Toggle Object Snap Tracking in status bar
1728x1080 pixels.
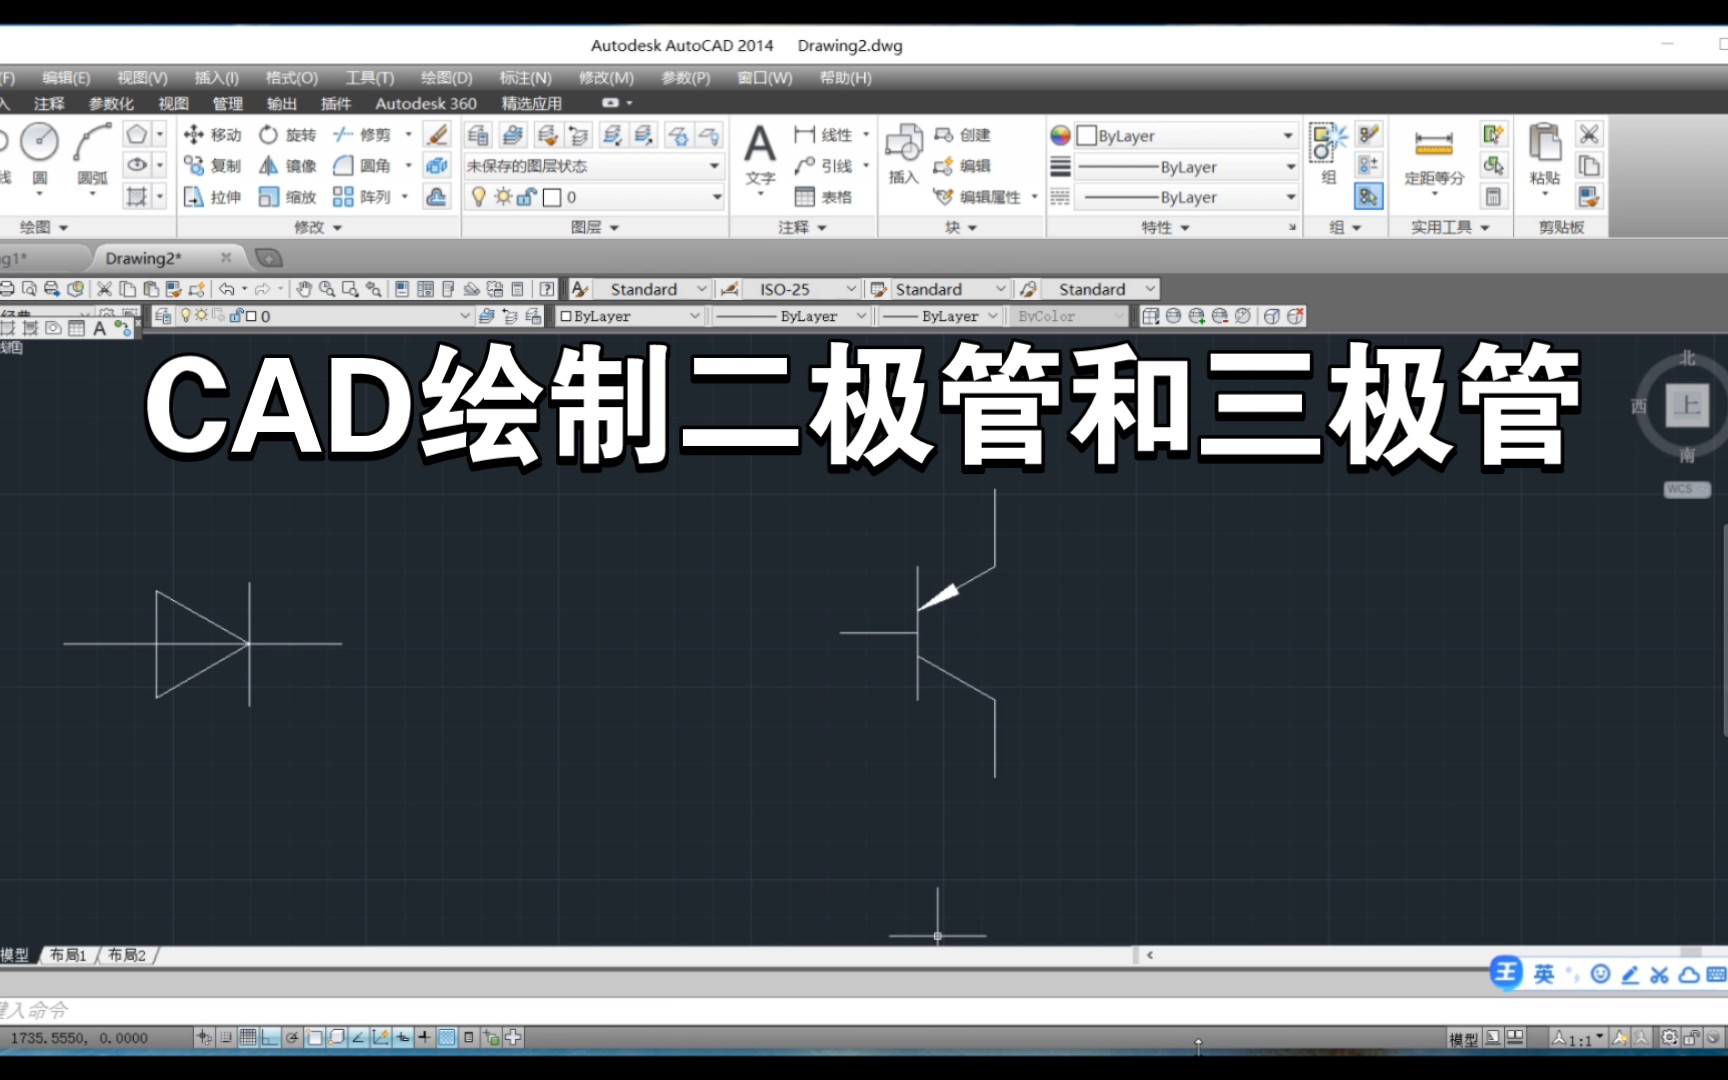click(x=358, y=1037)
